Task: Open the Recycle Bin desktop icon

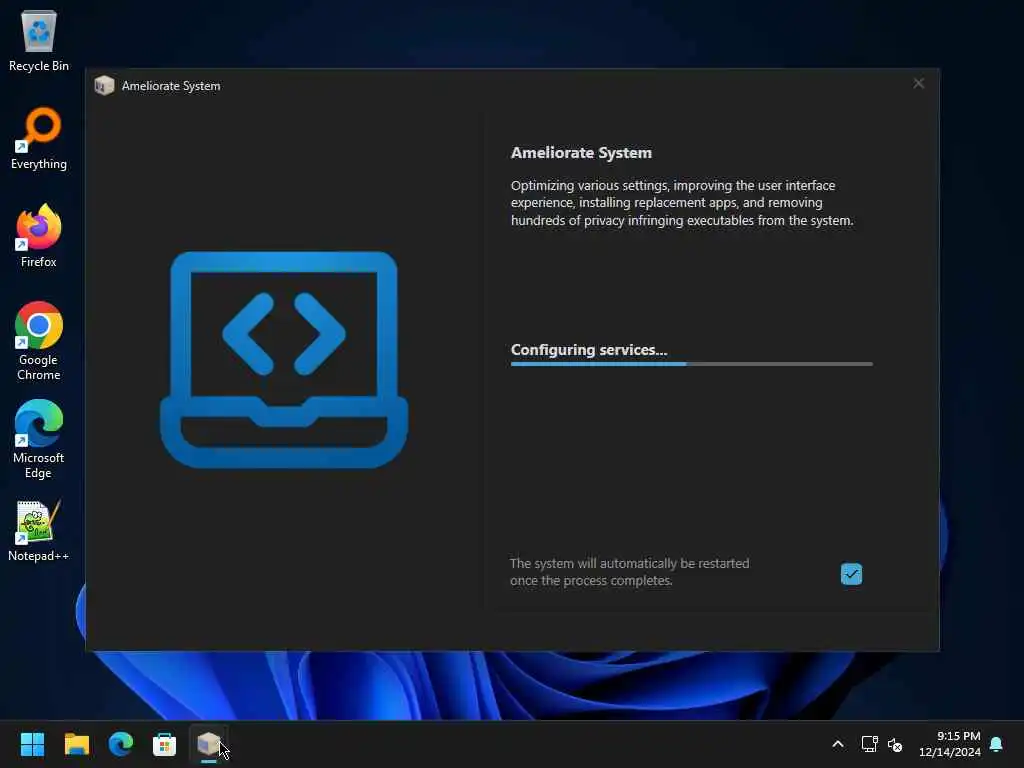Action: click(39, 40)
